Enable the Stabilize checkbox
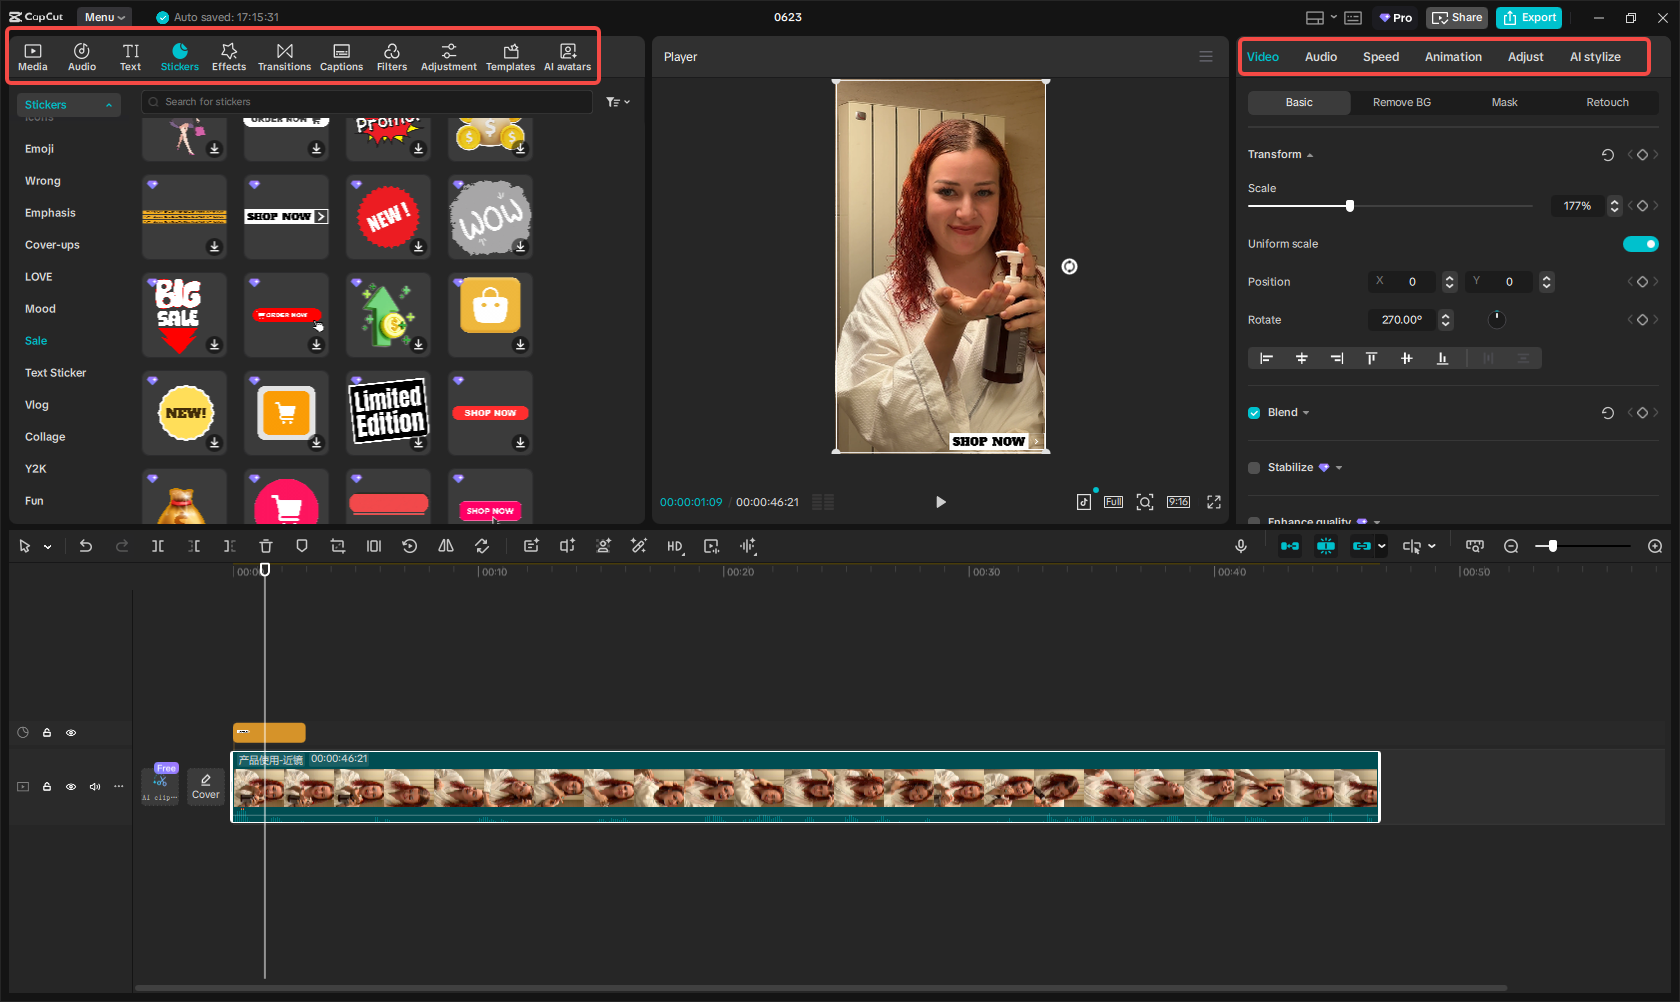Image resolution: width=1680 pixels, height=1002 pixels. tap(1253, 467)
